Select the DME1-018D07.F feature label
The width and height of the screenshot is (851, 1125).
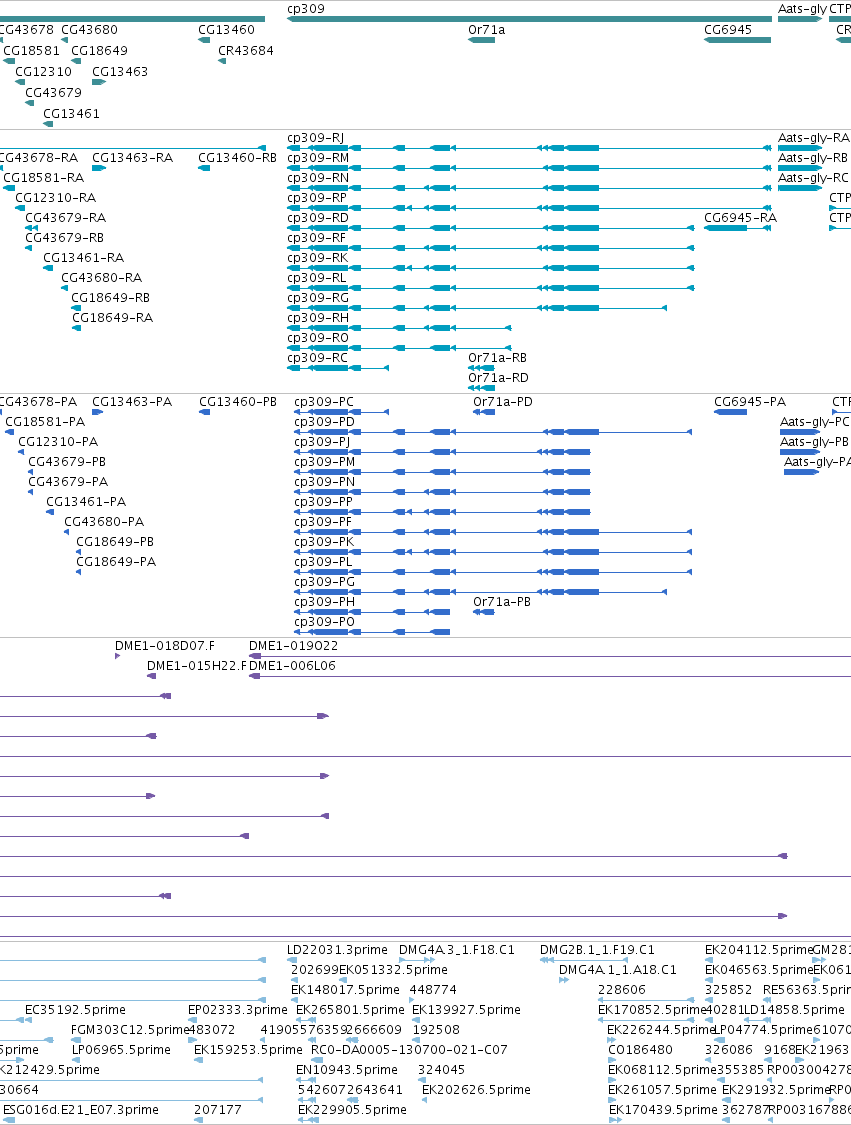click(x=165, y=646)
